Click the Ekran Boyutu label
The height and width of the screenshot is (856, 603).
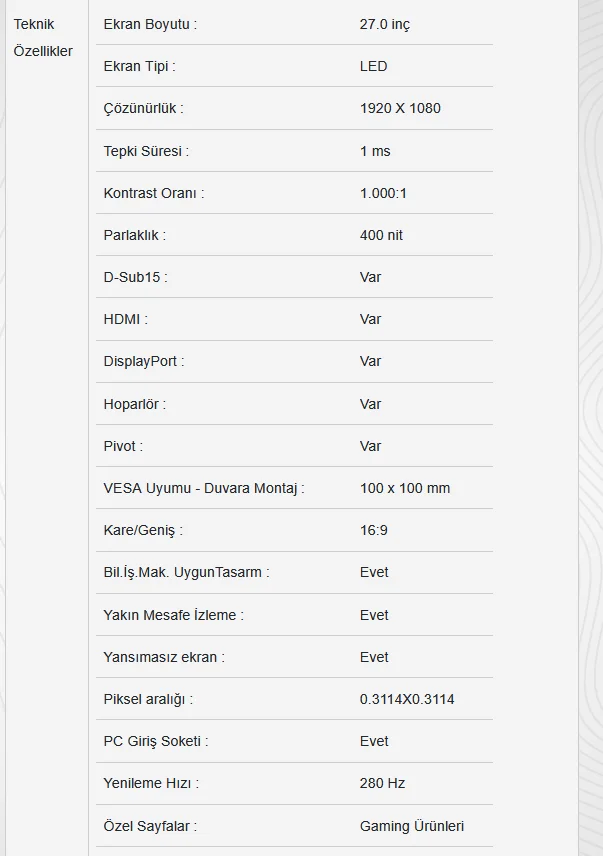[150, 24]
